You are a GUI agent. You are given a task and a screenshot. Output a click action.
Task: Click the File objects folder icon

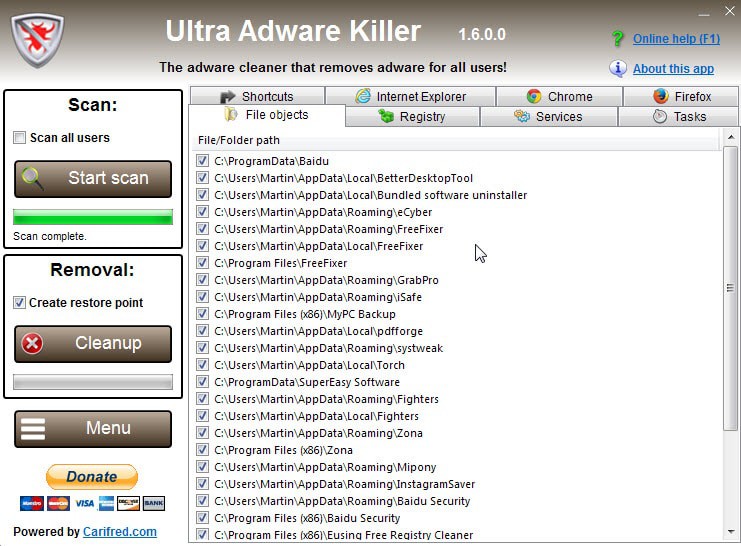(231, 114)
